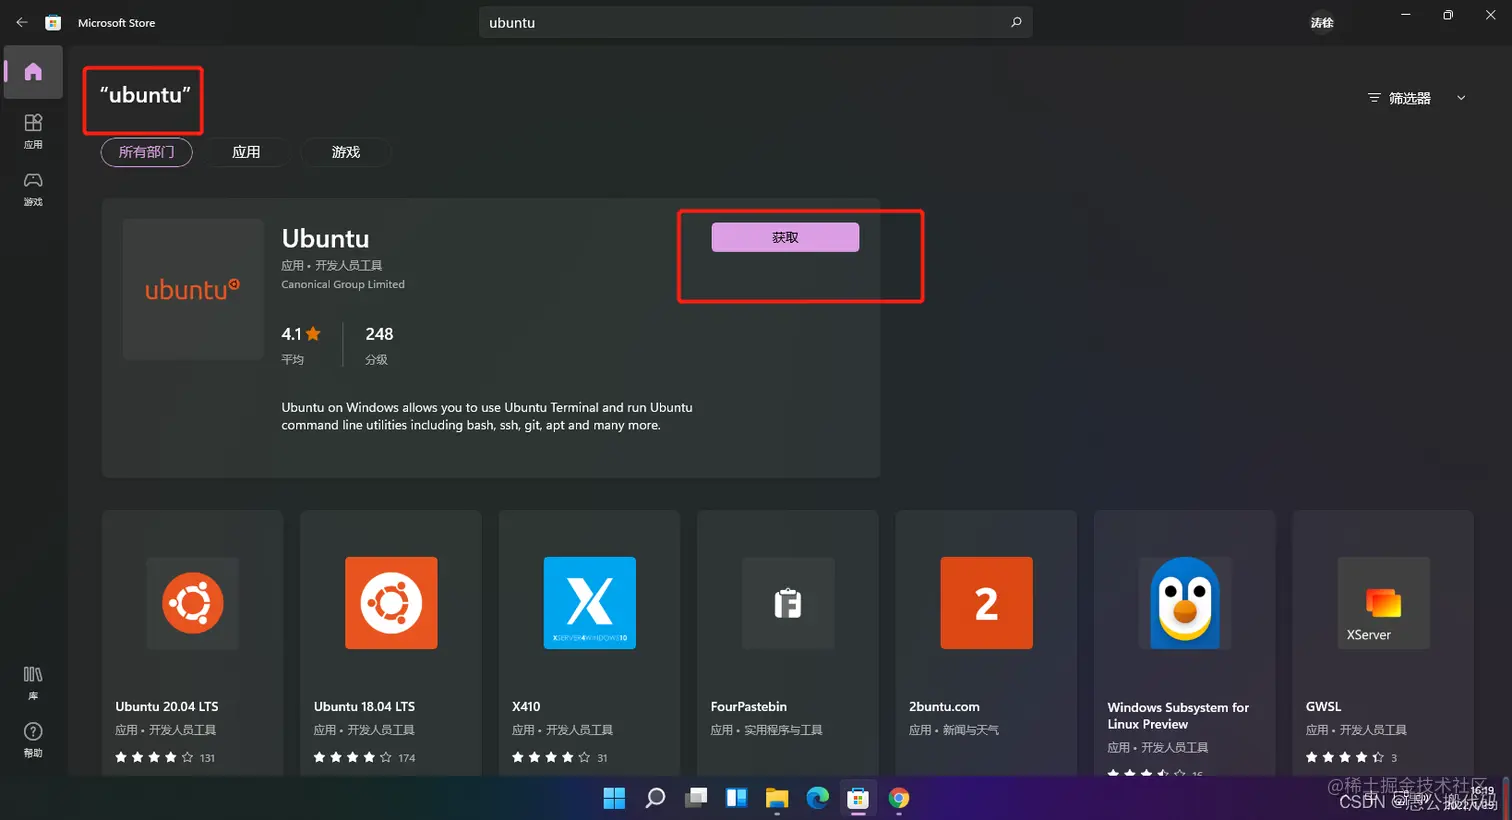Click the 2buntu.com title text

tap(944, 707)
